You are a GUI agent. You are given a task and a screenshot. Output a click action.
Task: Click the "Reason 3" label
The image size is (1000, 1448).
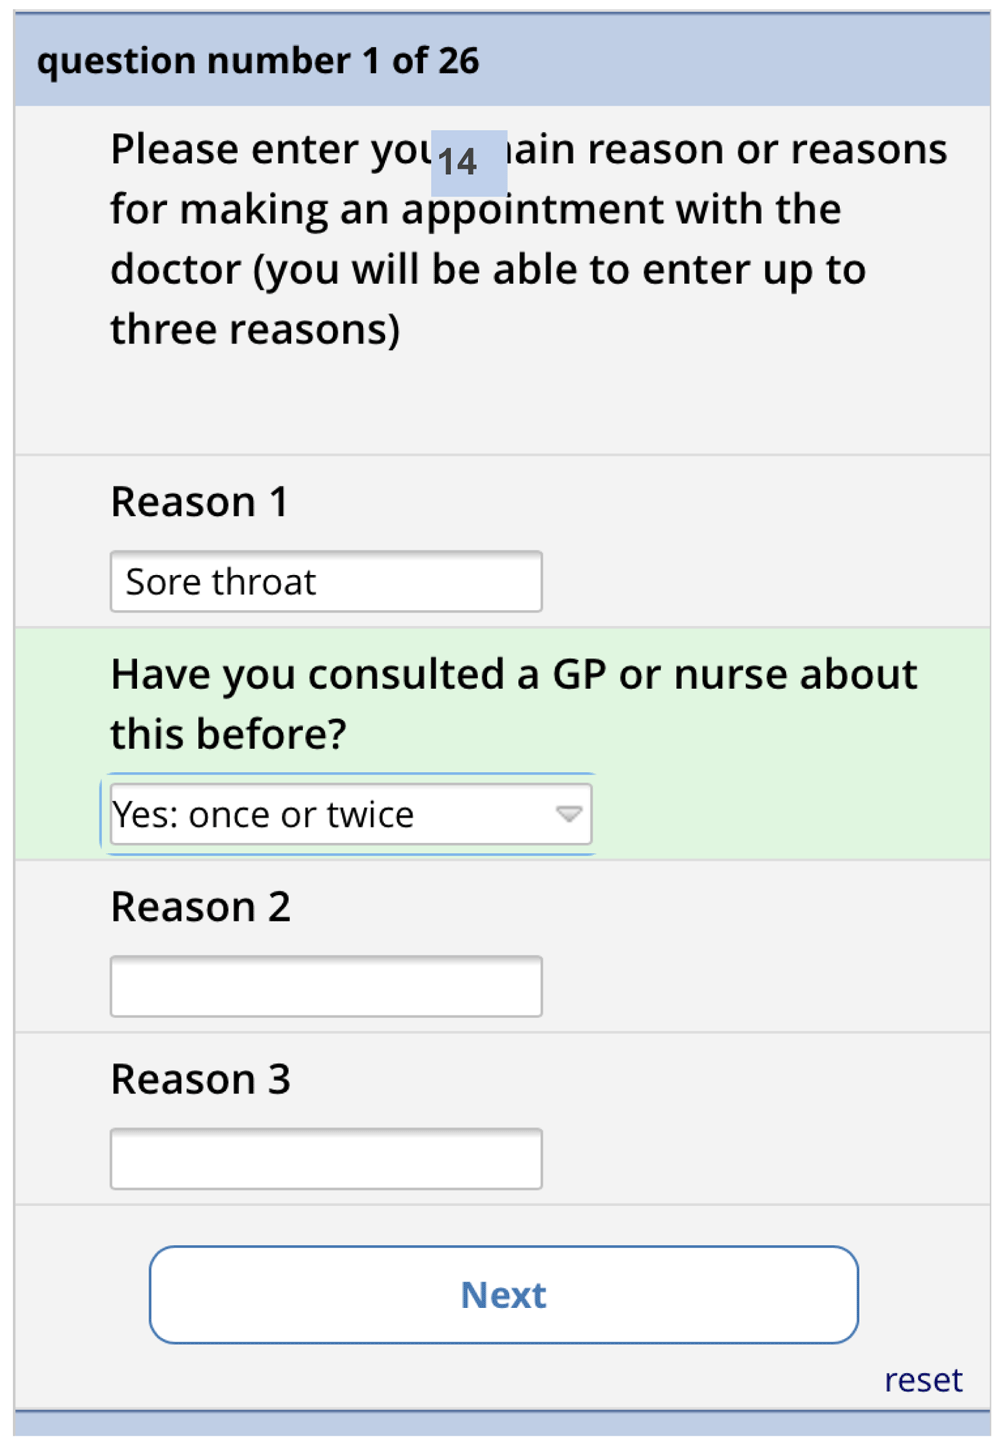click(x=200, y=1079)
